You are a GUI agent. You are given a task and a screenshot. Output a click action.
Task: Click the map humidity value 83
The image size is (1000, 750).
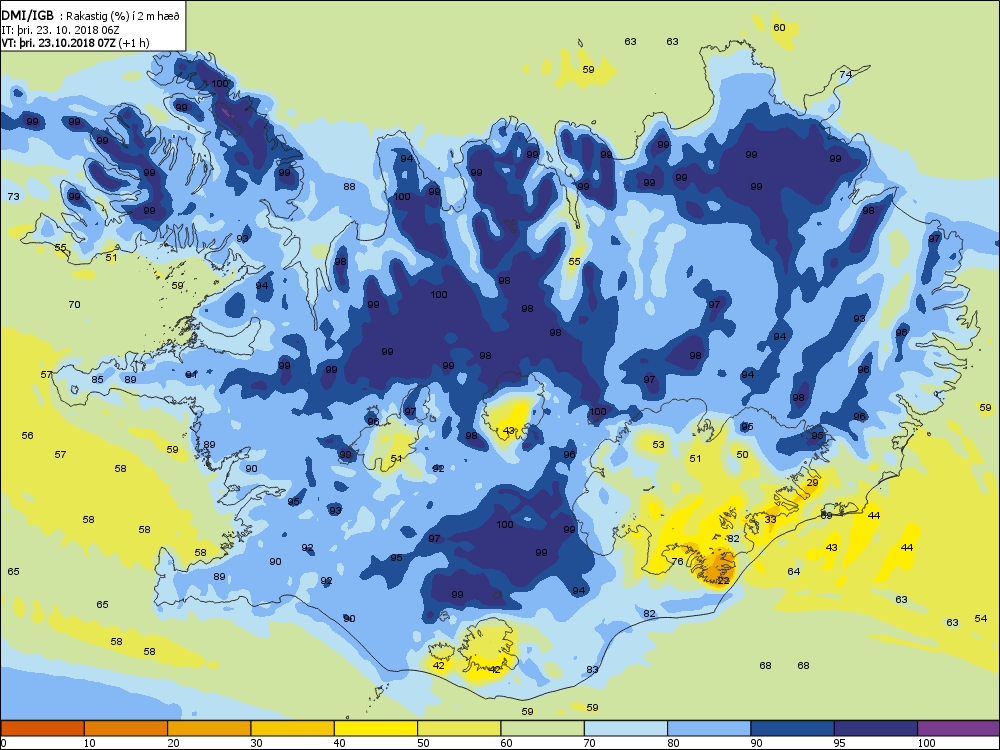pos(592,670)
